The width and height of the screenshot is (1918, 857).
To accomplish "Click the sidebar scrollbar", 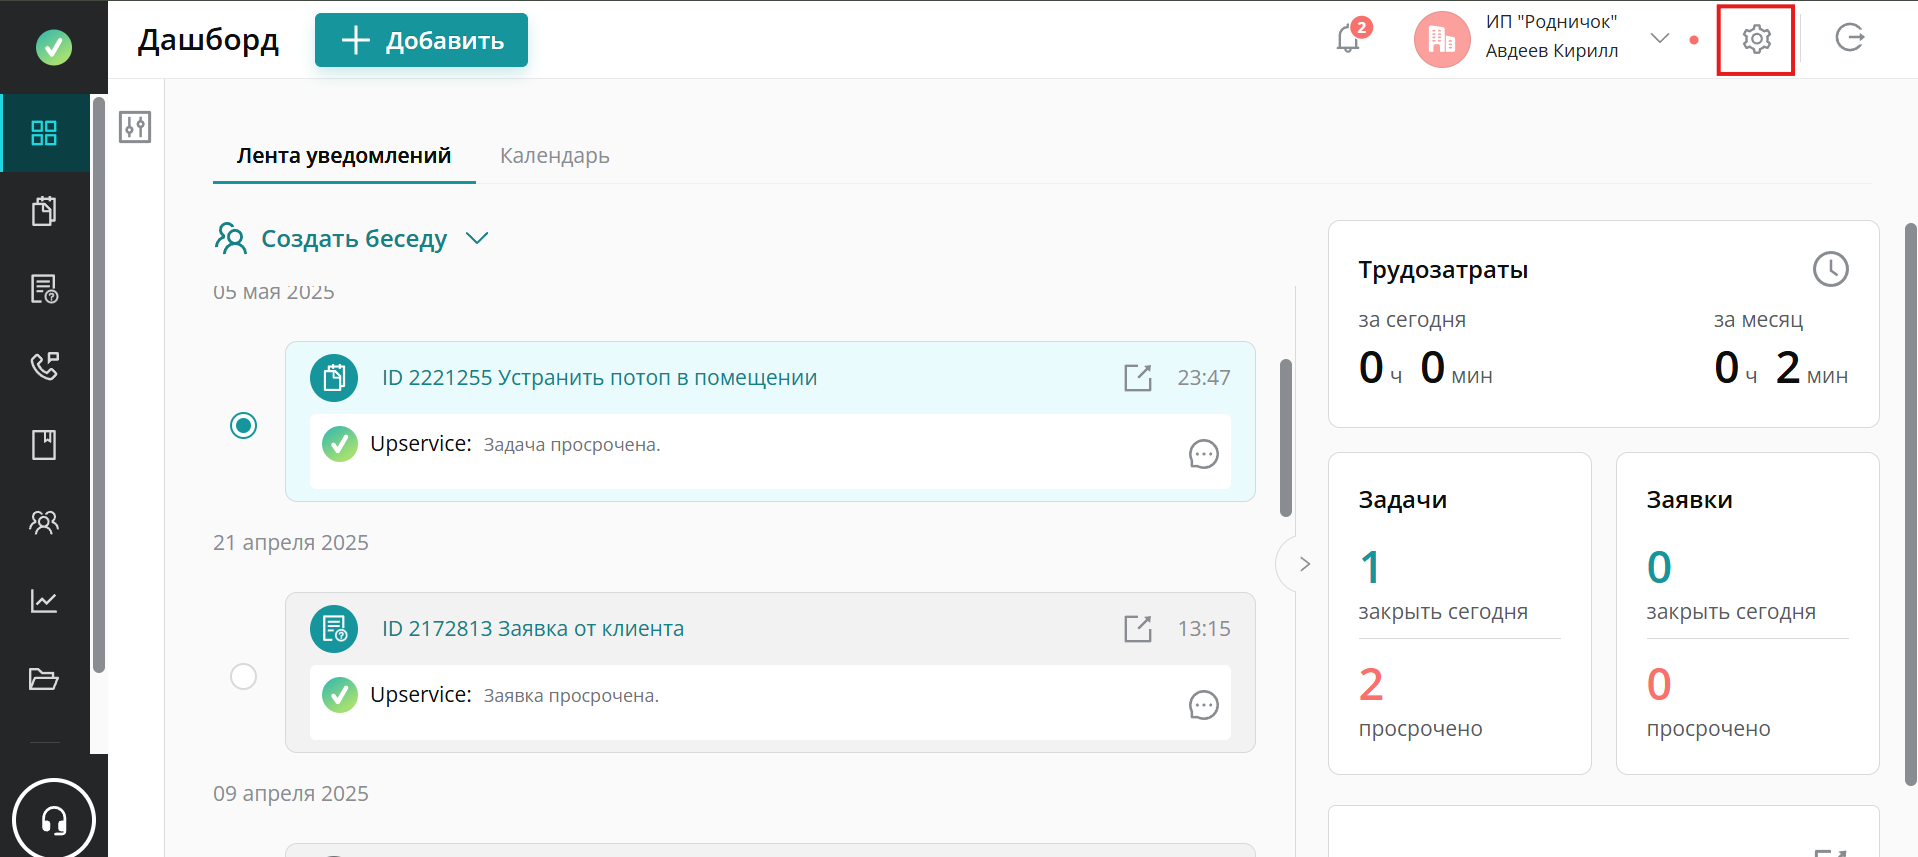I will tap(99, 384).
